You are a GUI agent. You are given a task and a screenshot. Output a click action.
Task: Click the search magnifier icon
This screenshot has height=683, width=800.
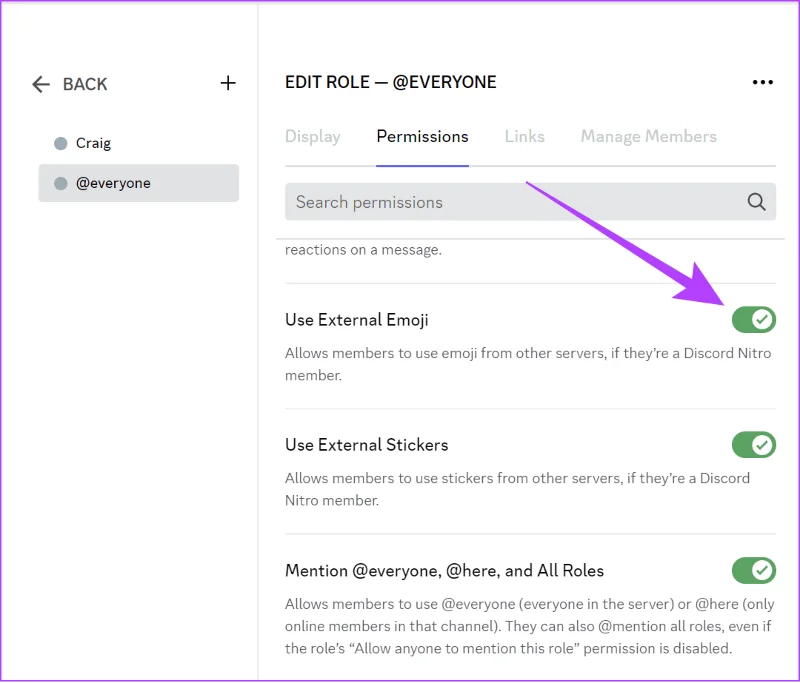[756, 202]
